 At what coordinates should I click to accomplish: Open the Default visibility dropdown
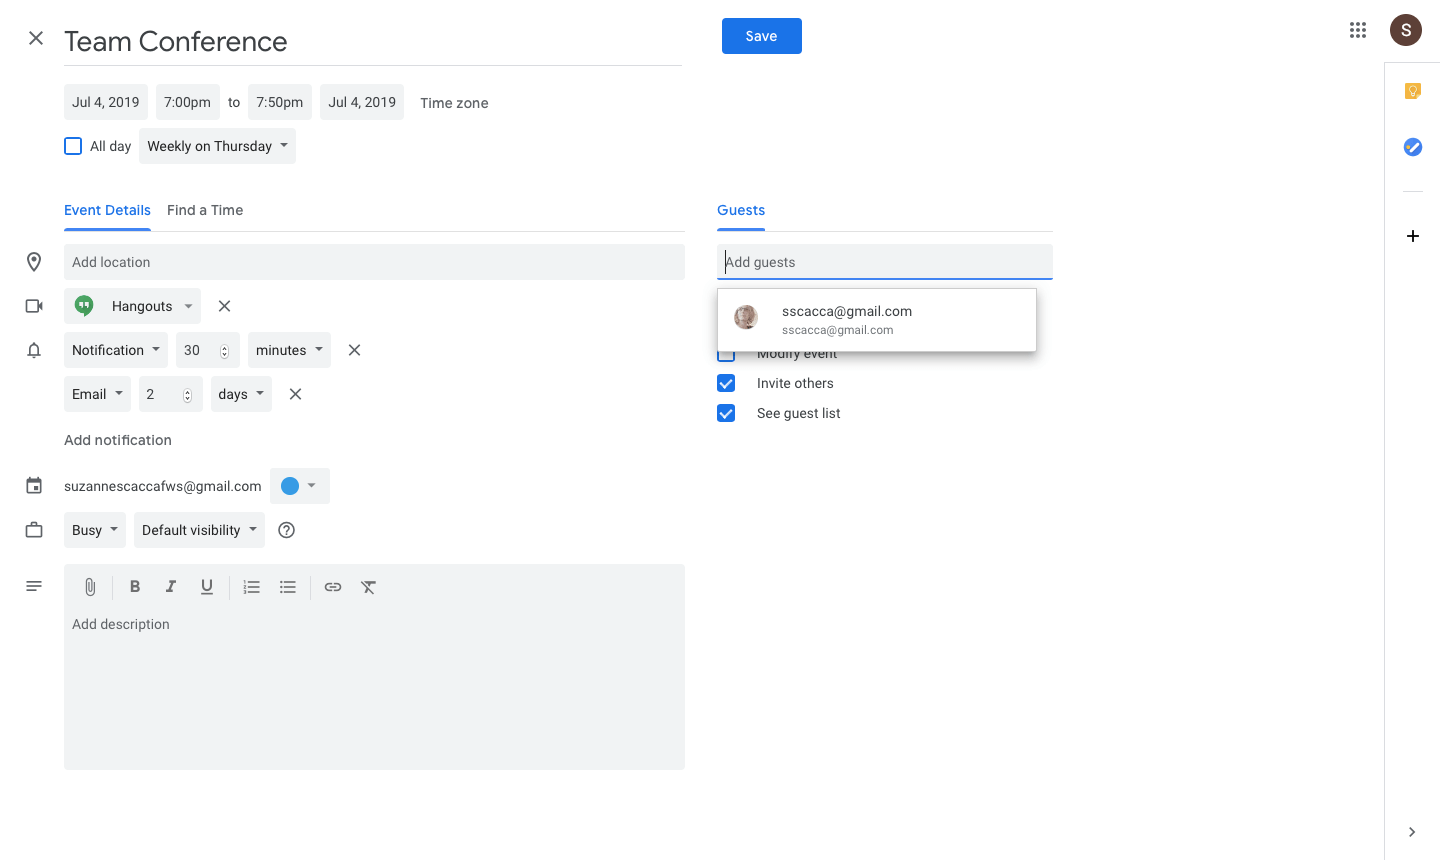point(199,530)
